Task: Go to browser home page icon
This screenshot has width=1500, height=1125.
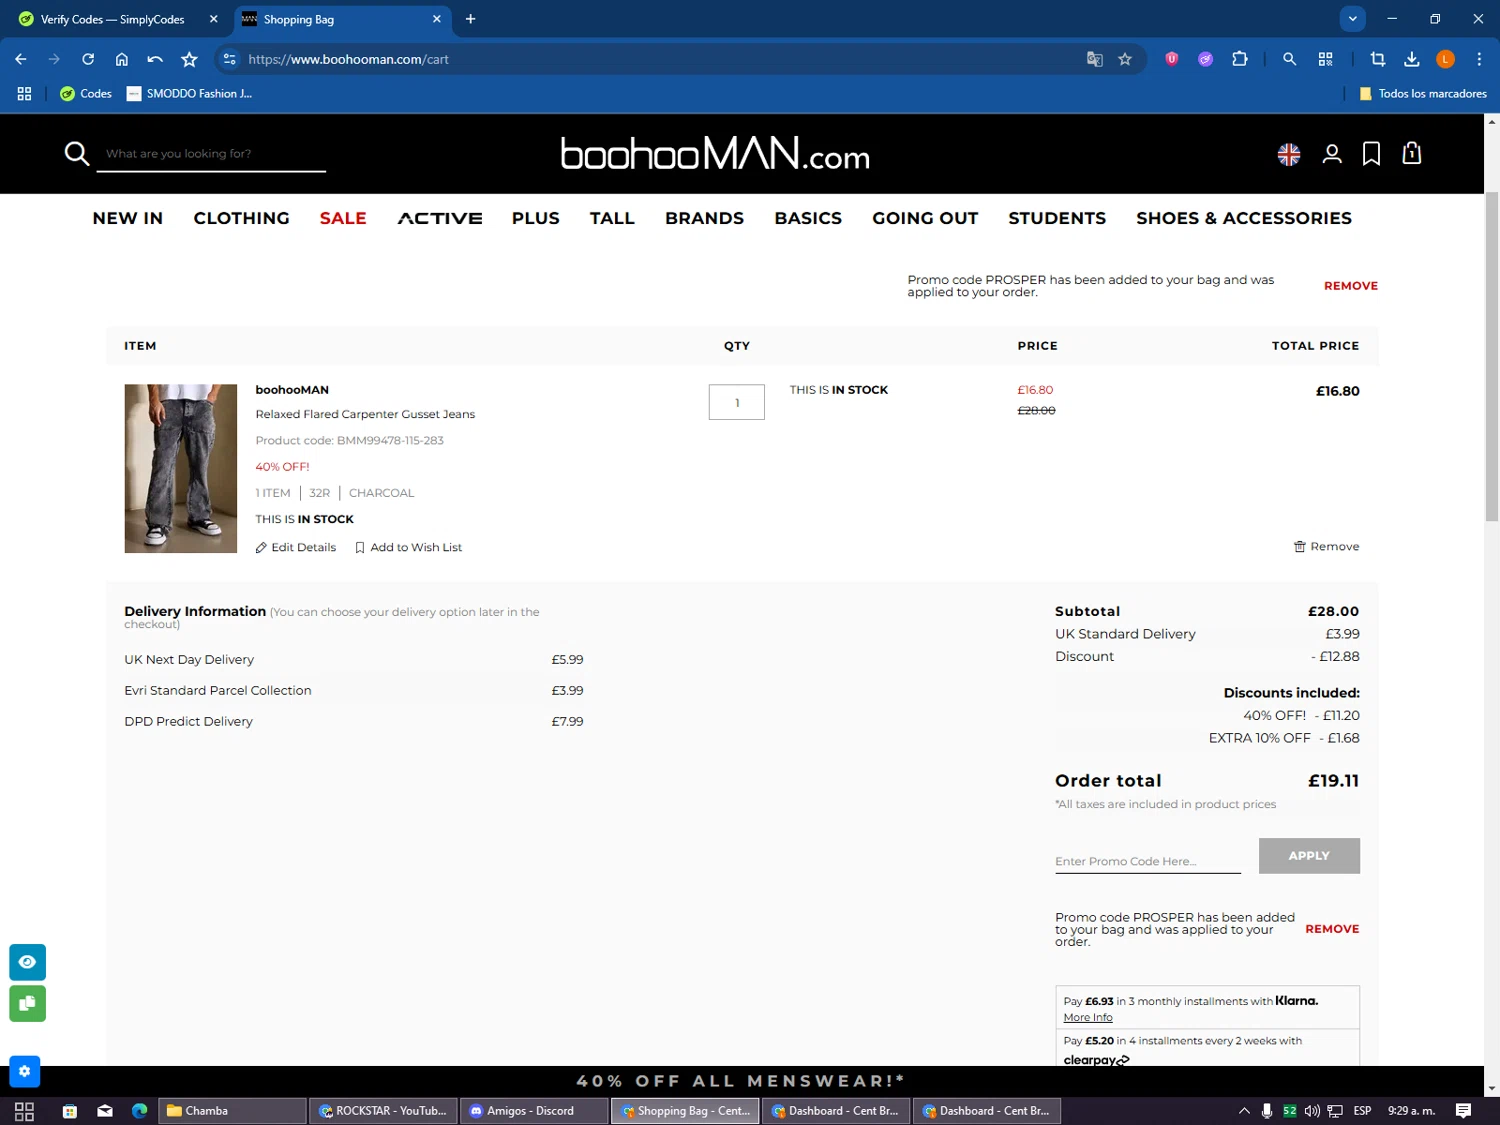Action: coord(122,59)
